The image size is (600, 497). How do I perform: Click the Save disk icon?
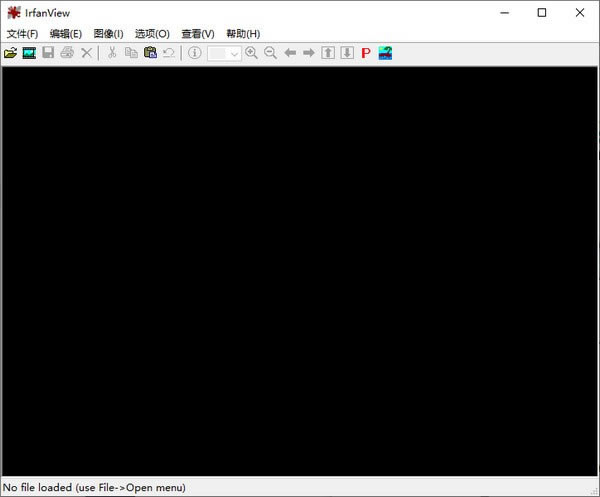(x=48, y=53)
